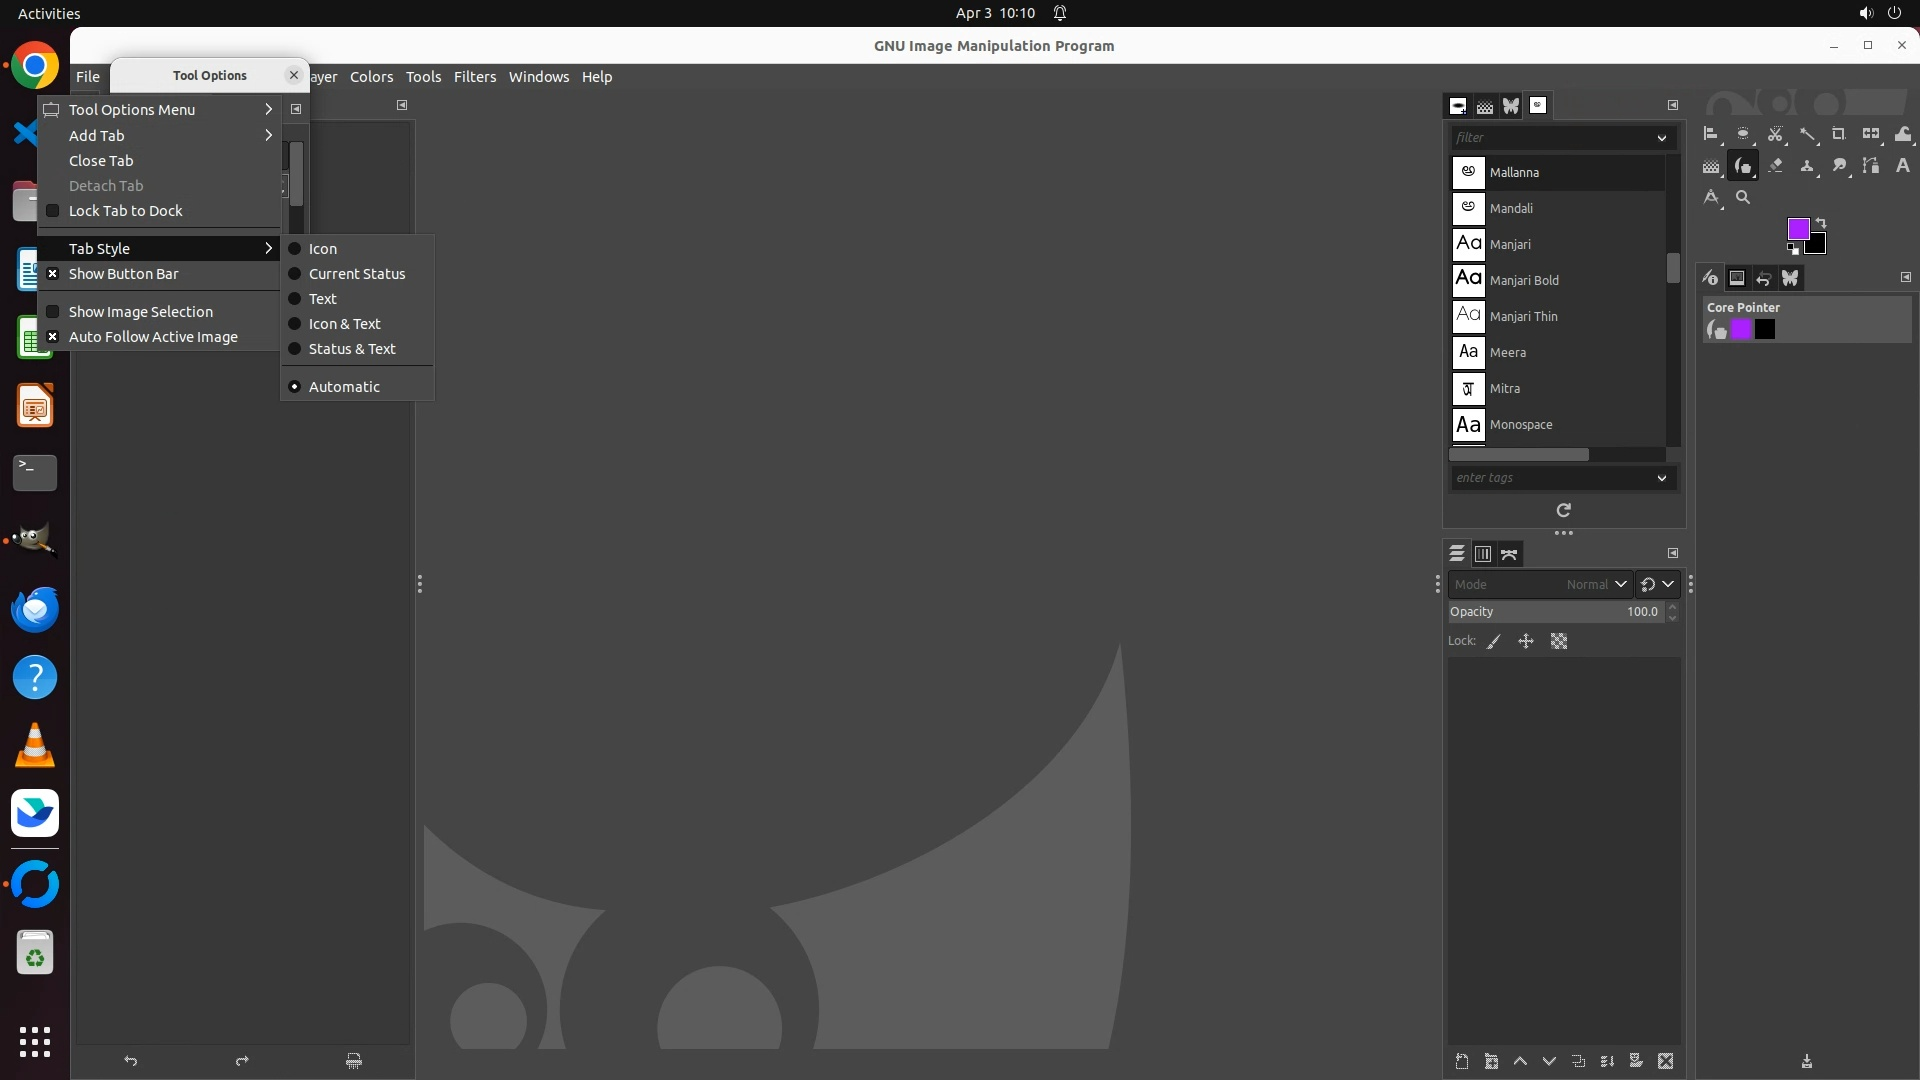Select the Eraser tool in the toolbox
Viewport: 1920px width, 1080px height.
tap(1775, 166)
